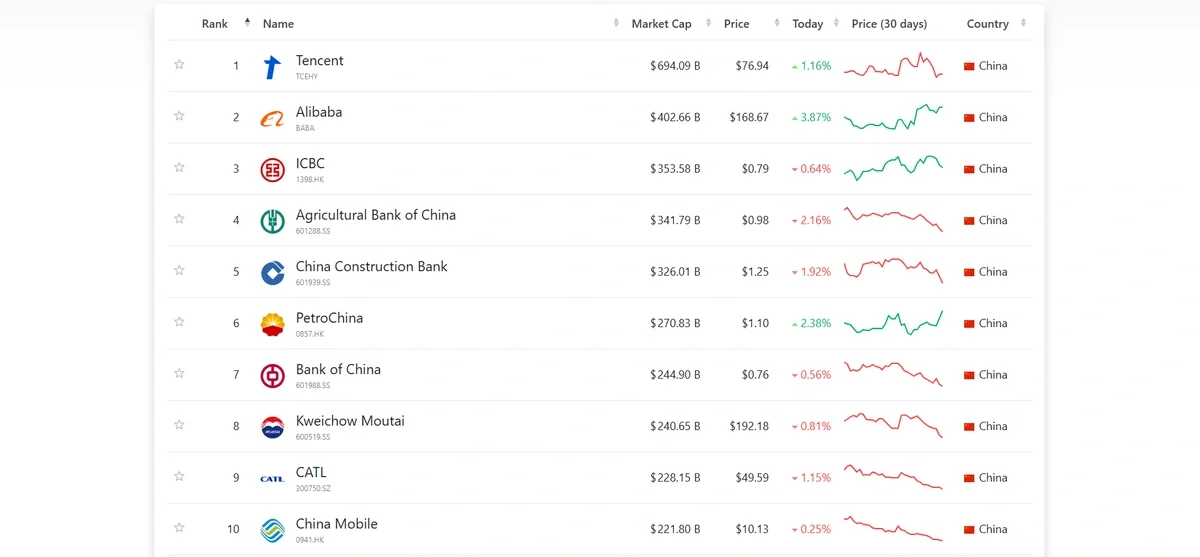
Task: Click the ICBC red logo icon
Action: [272, 170]
